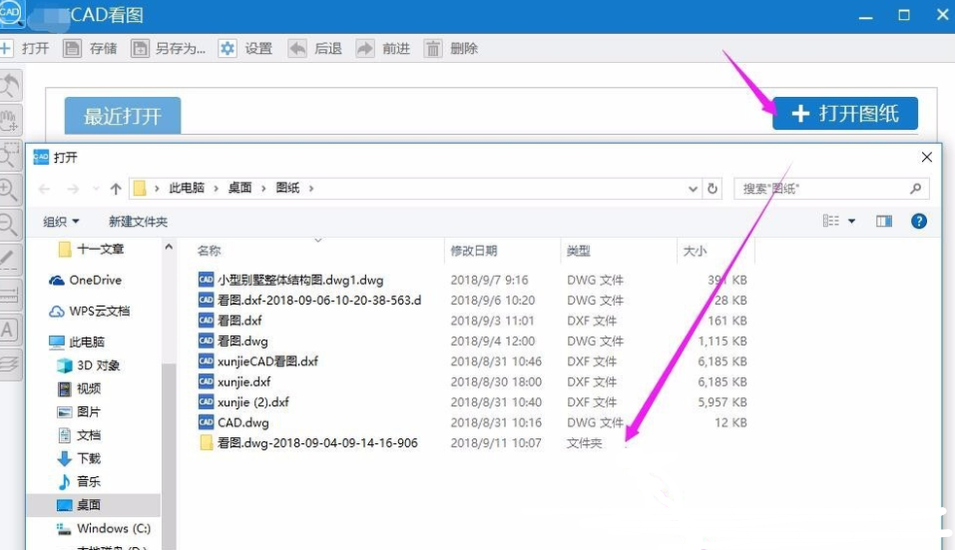Screen dimensions: 955x550
Task: Click the dialog help question mark icon
Action: [x=918, y=221]
